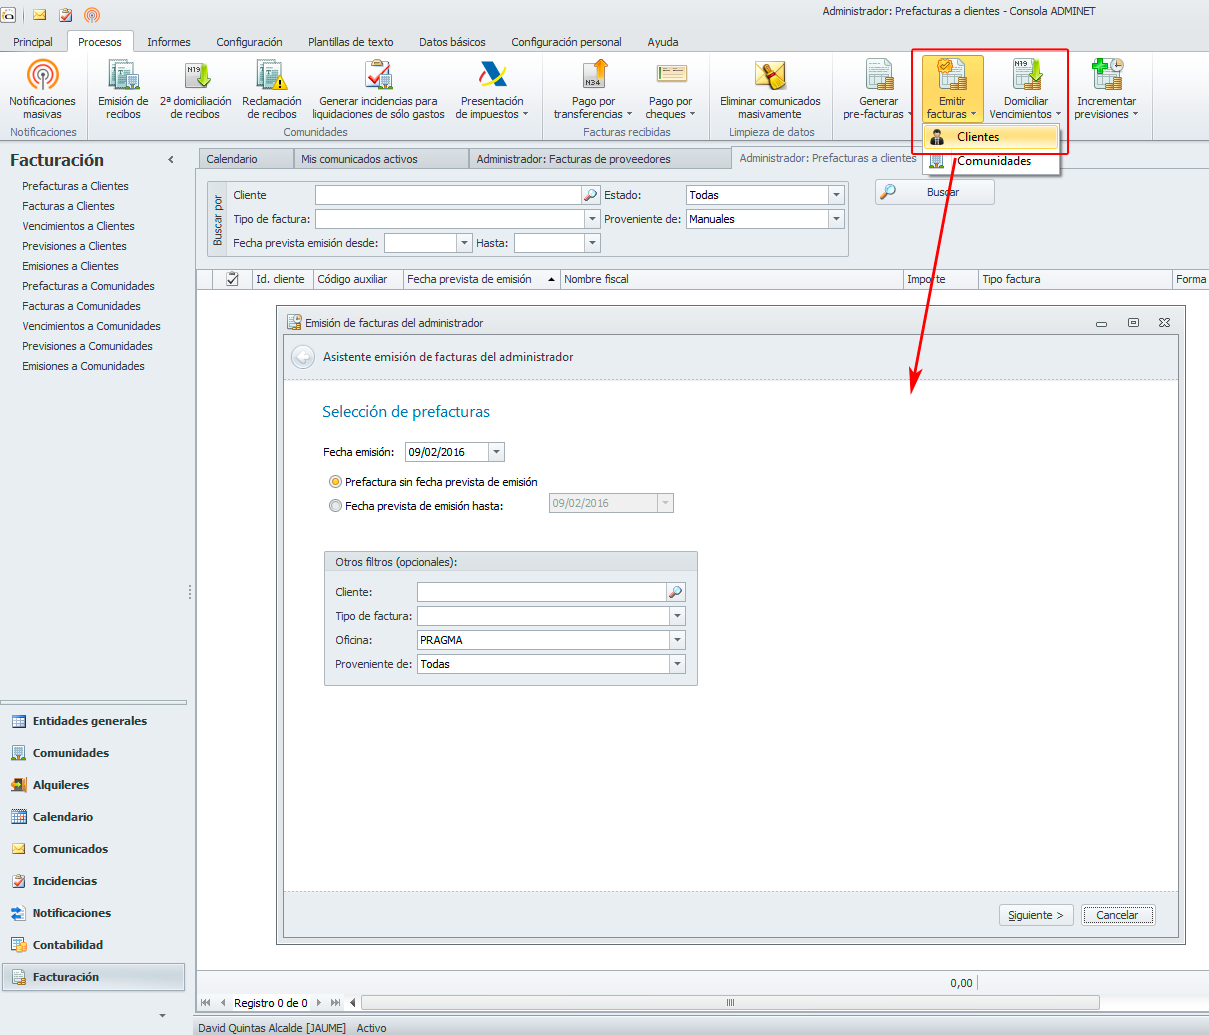Open Generar incidencias para liquidaciones tool
1209x1035 pixels.
(x=378, y=88)
